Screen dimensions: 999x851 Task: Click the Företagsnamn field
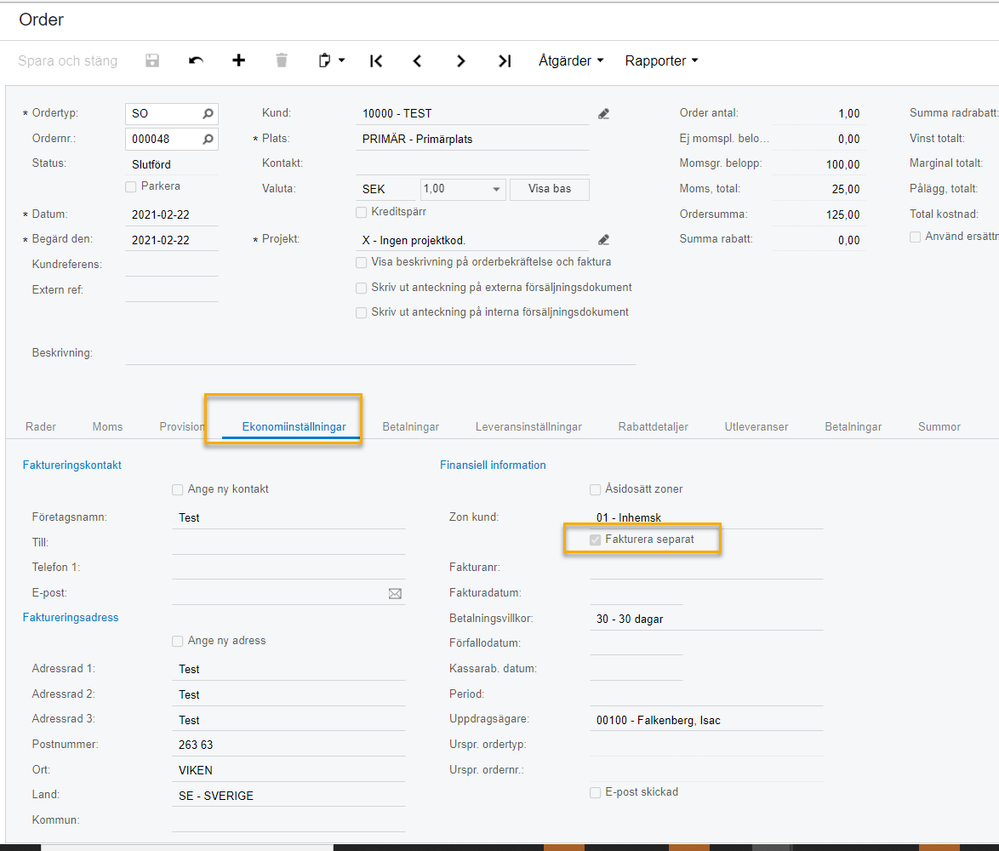coord(289,518)
